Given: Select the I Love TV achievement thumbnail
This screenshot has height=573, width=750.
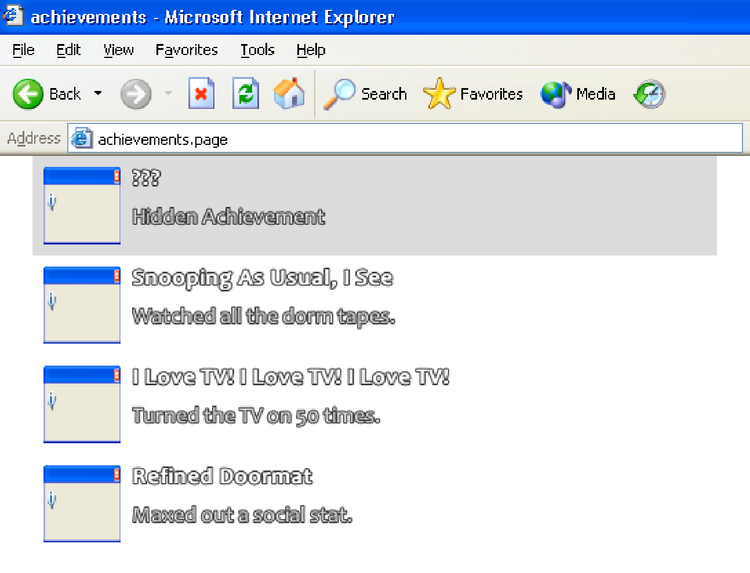Looking at the screenshot, I should (82, 404).
